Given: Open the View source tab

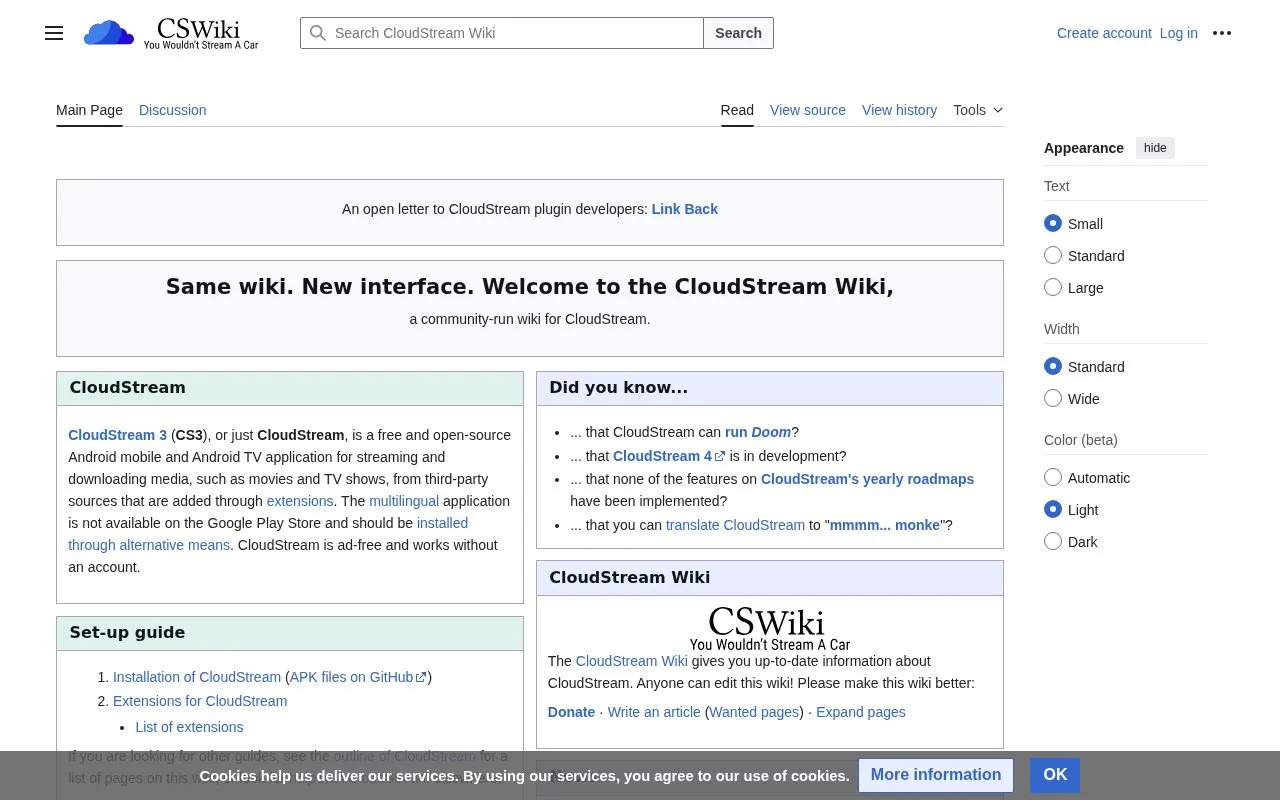Looking at the screenshot, I should tap(808, 110).
